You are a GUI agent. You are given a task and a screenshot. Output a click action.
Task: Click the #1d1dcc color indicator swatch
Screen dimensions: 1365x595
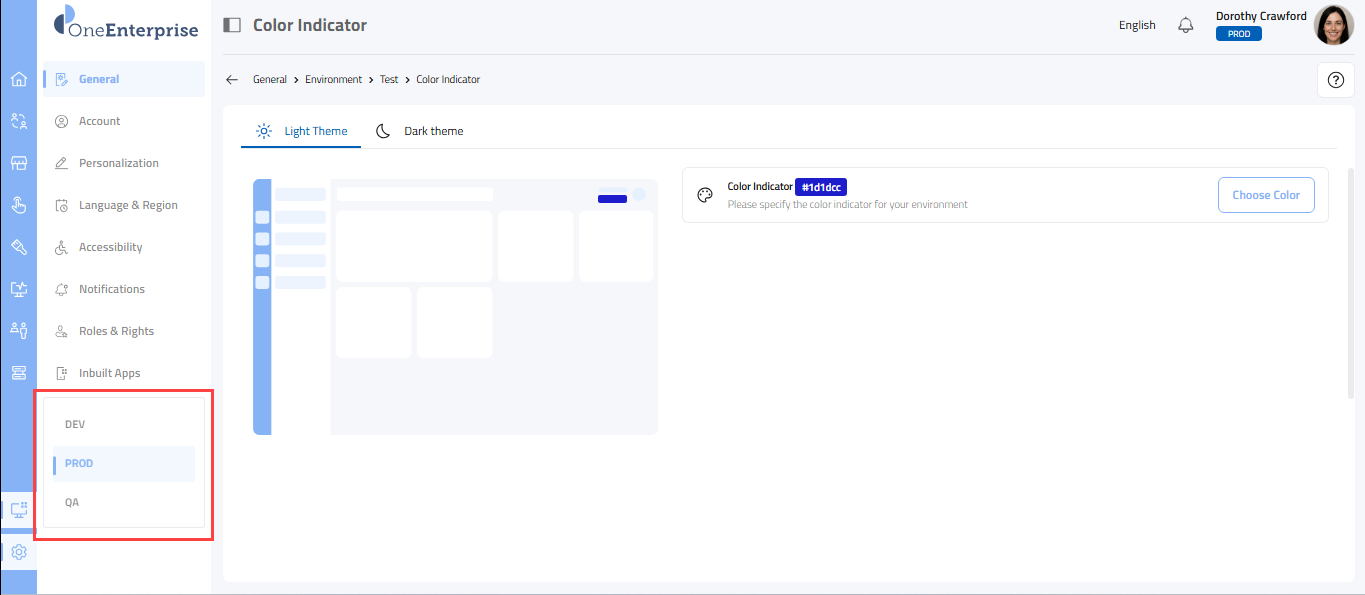821,186
